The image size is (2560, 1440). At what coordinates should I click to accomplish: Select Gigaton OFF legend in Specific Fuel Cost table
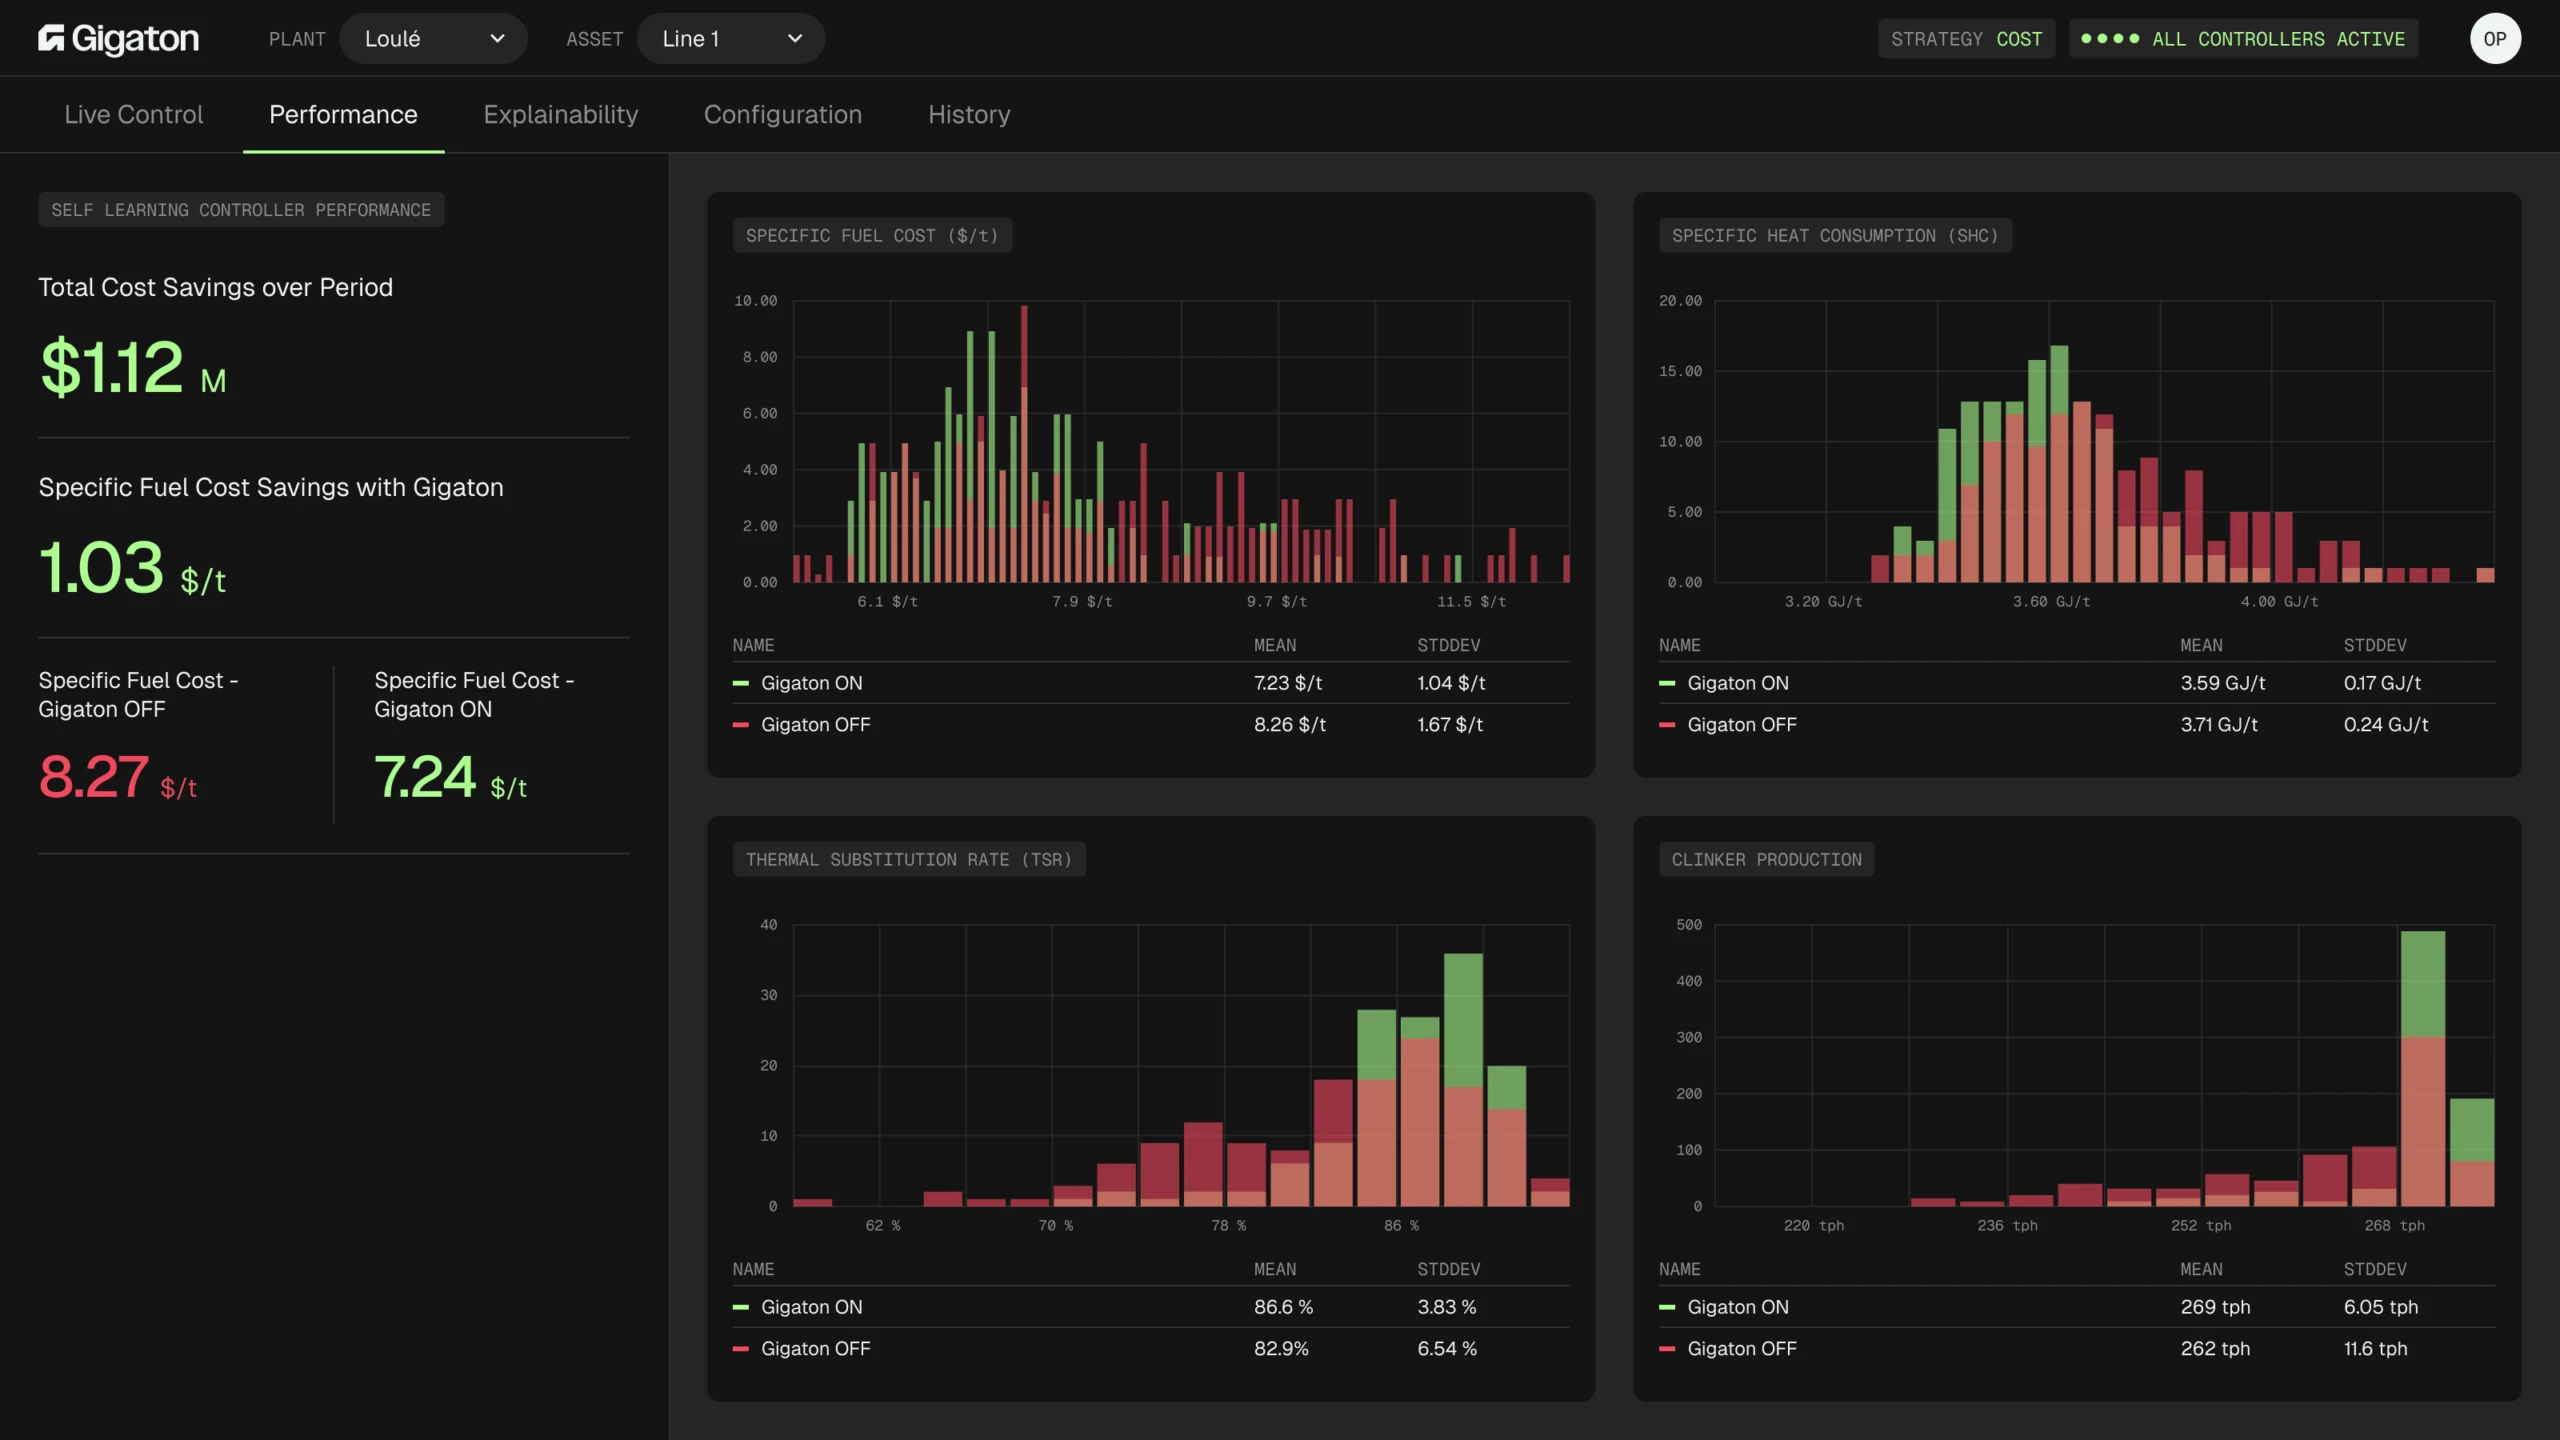801,725
